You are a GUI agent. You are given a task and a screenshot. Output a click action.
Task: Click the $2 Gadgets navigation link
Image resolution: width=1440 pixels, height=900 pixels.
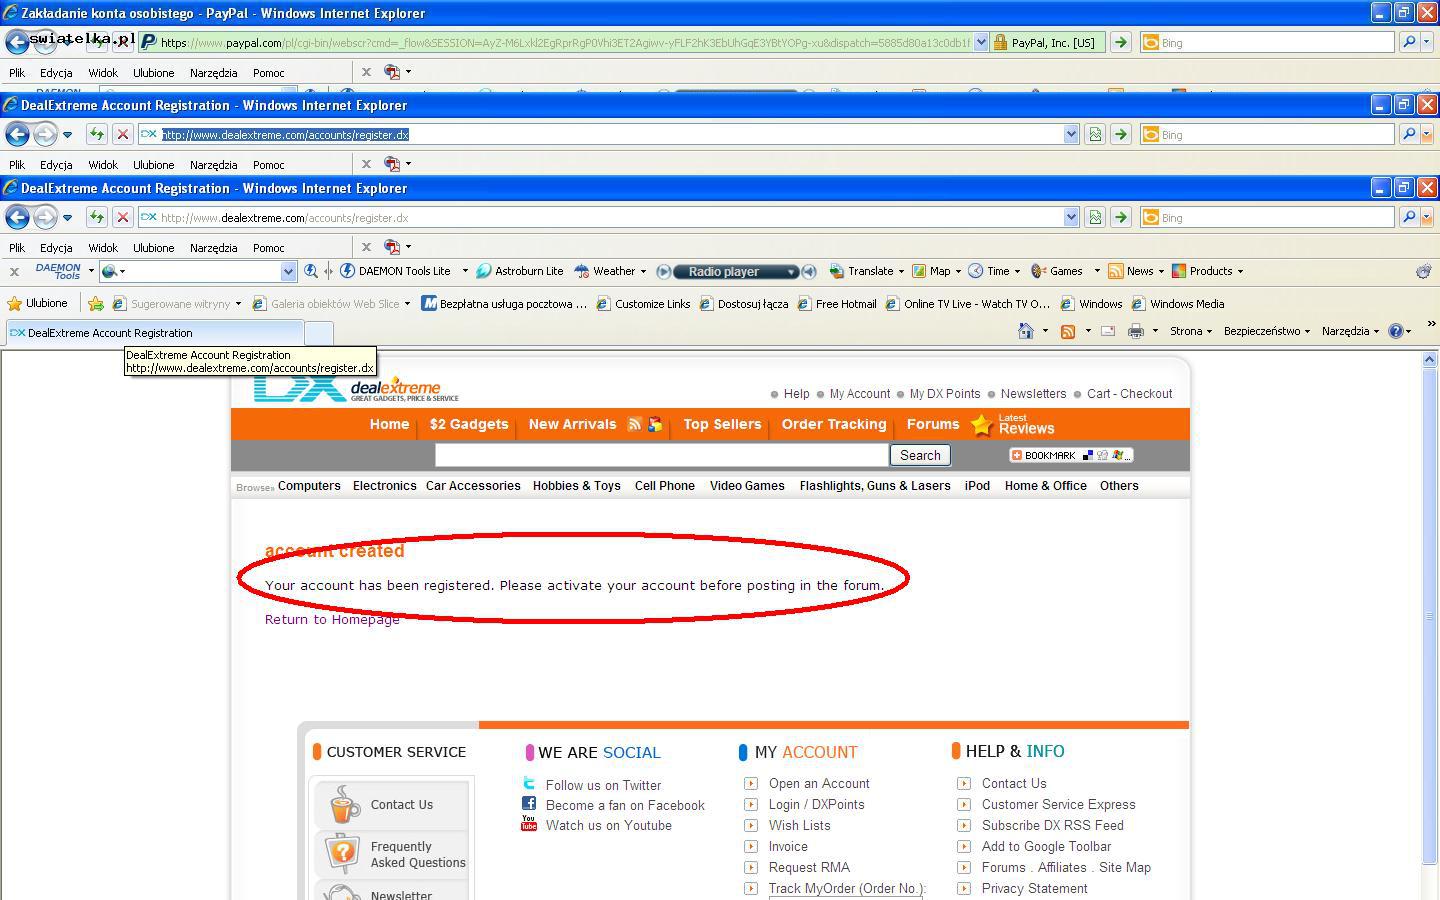[469, 424]
